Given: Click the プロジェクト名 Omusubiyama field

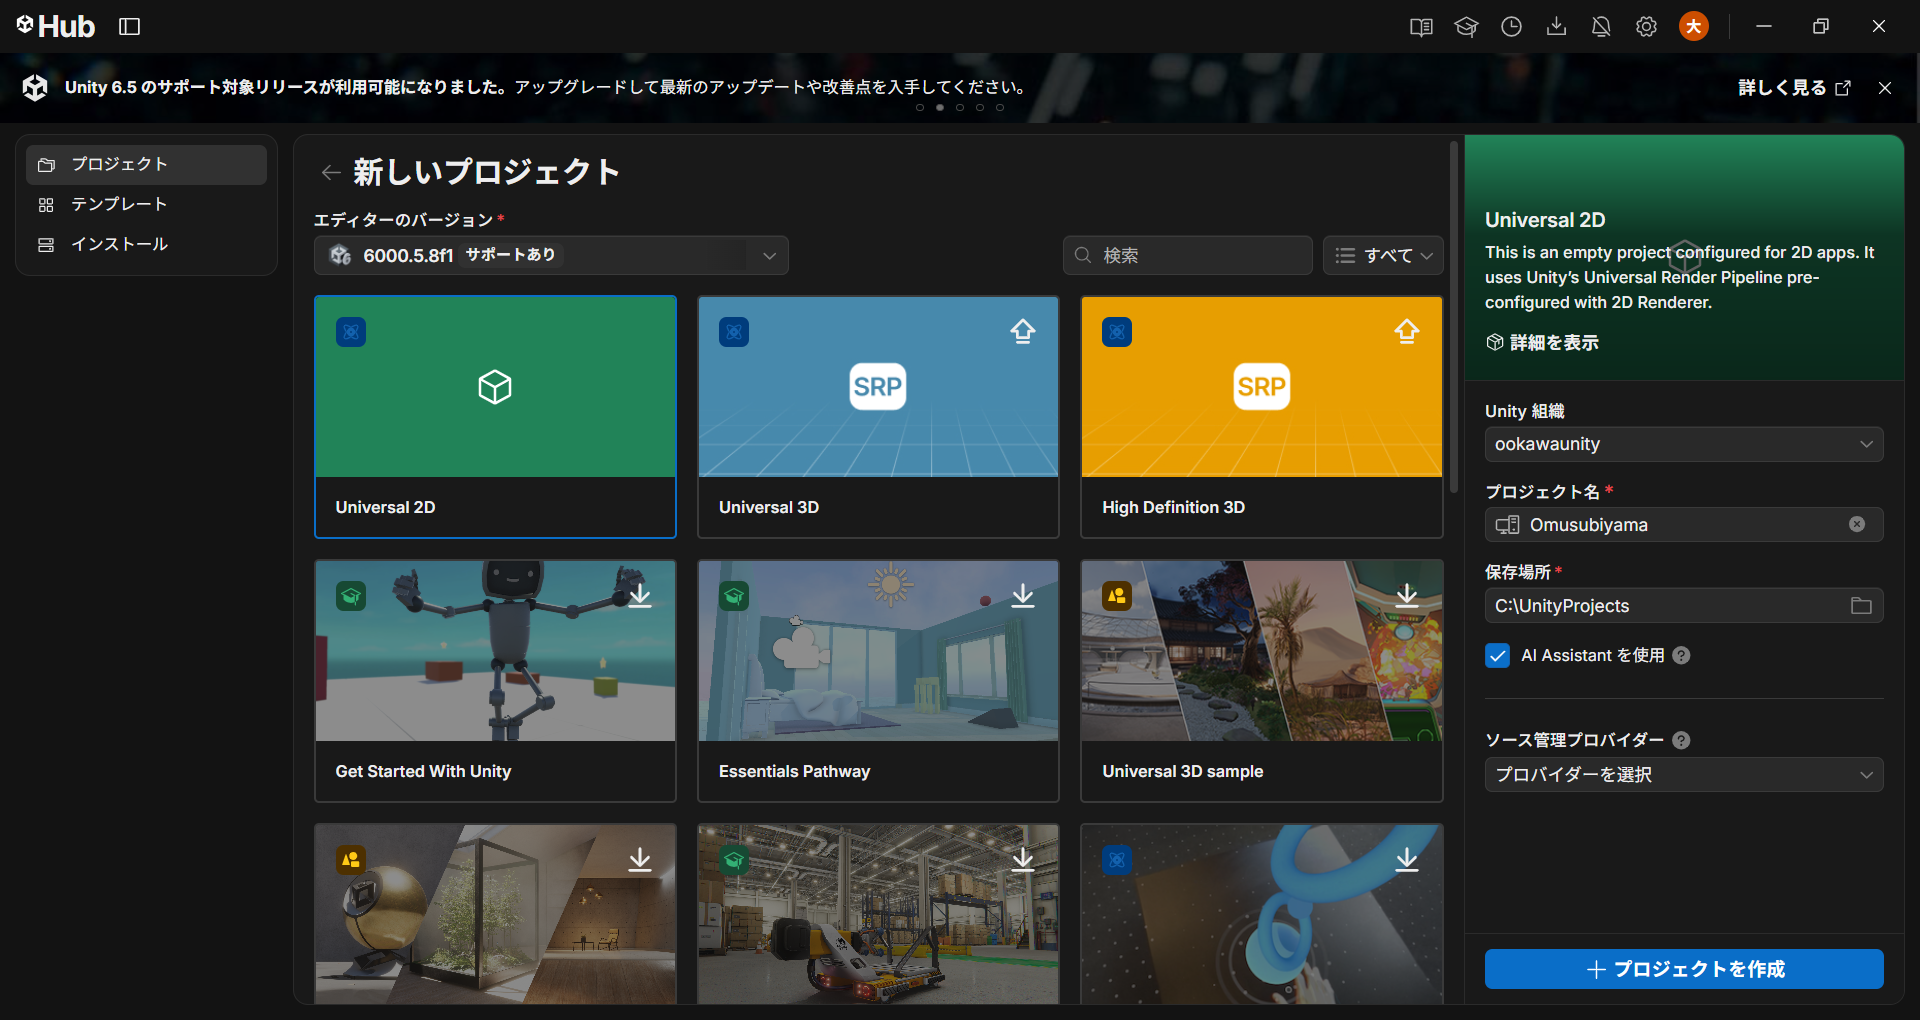Looking at the screenshot, I should click(x=1684, y=525).
